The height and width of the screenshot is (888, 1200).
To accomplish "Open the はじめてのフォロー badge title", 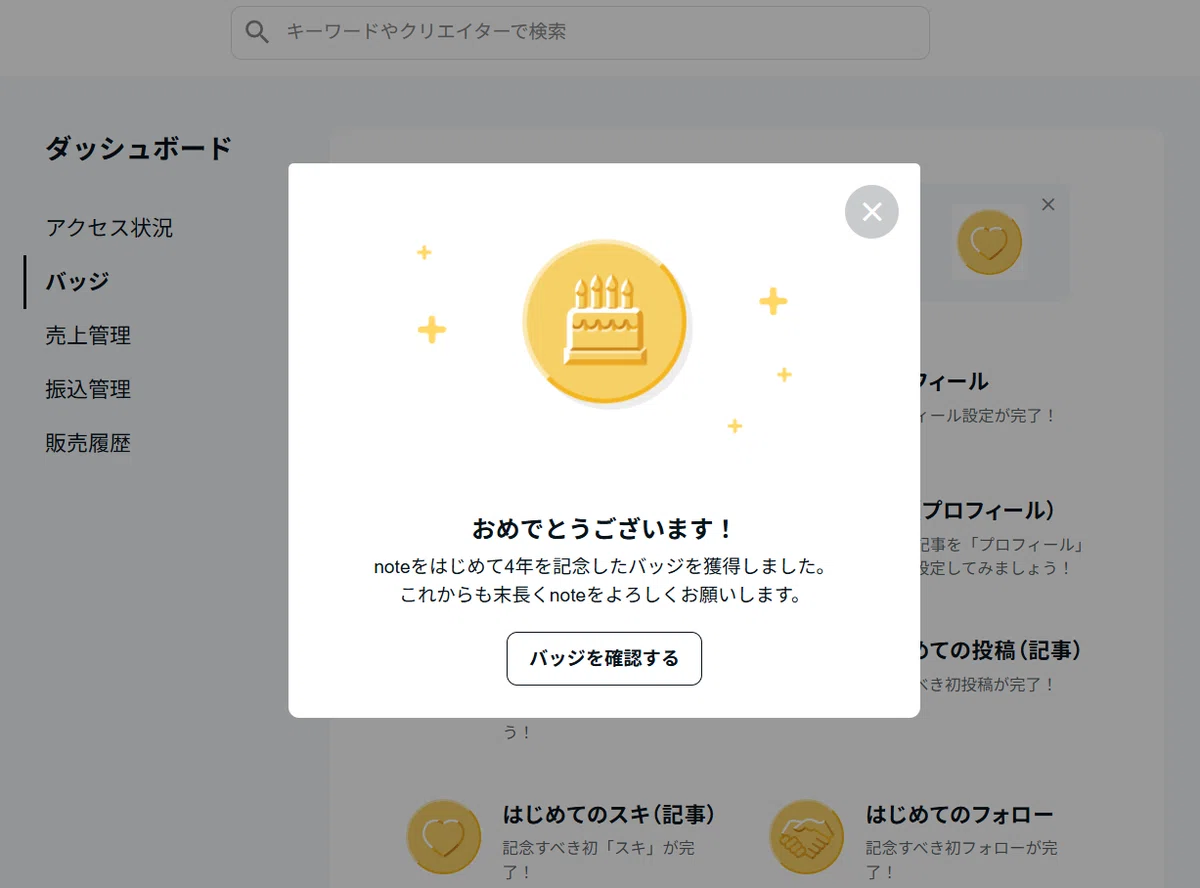I will [959, 814].
